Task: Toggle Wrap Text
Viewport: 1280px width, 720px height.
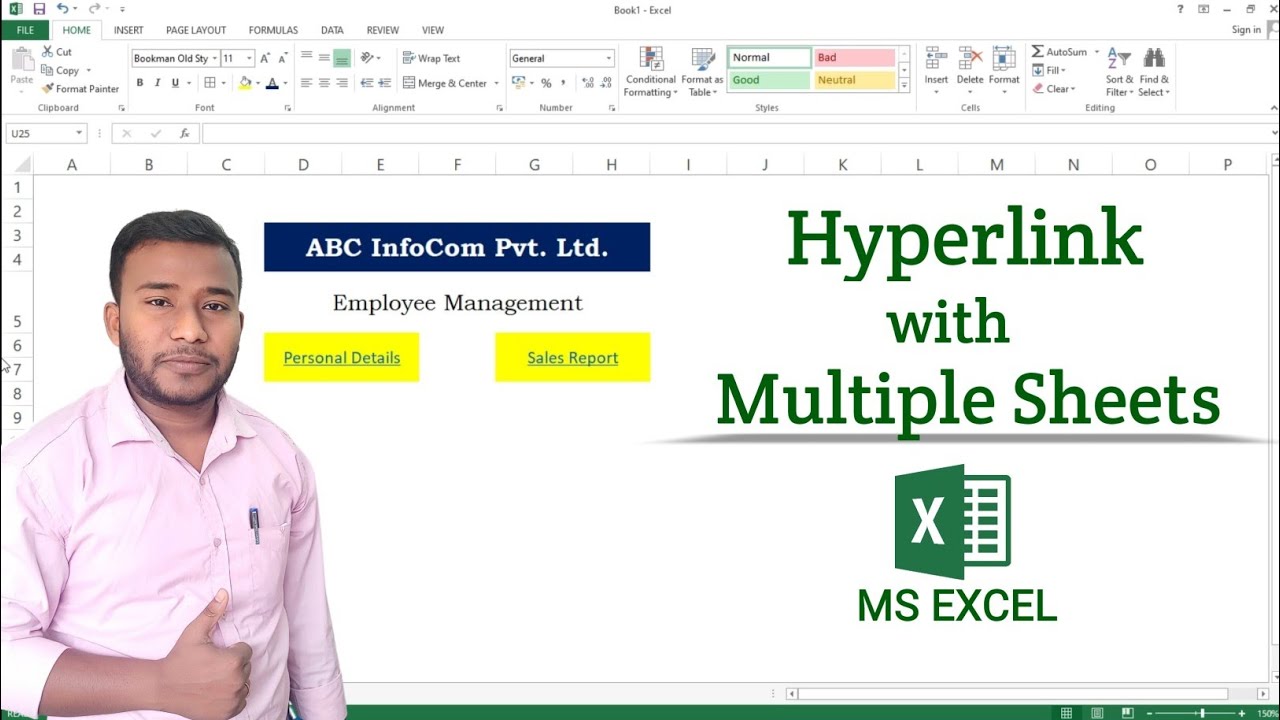Action: click(x=431, y=58)
